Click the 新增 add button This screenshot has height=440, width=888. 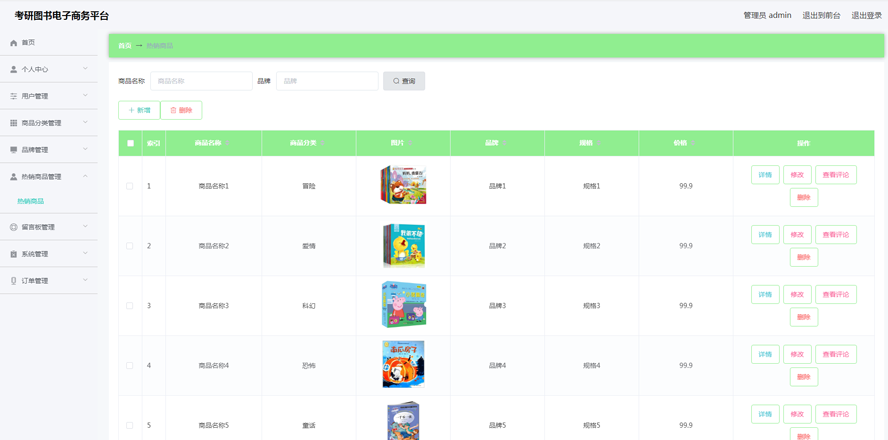coord(139,110)
